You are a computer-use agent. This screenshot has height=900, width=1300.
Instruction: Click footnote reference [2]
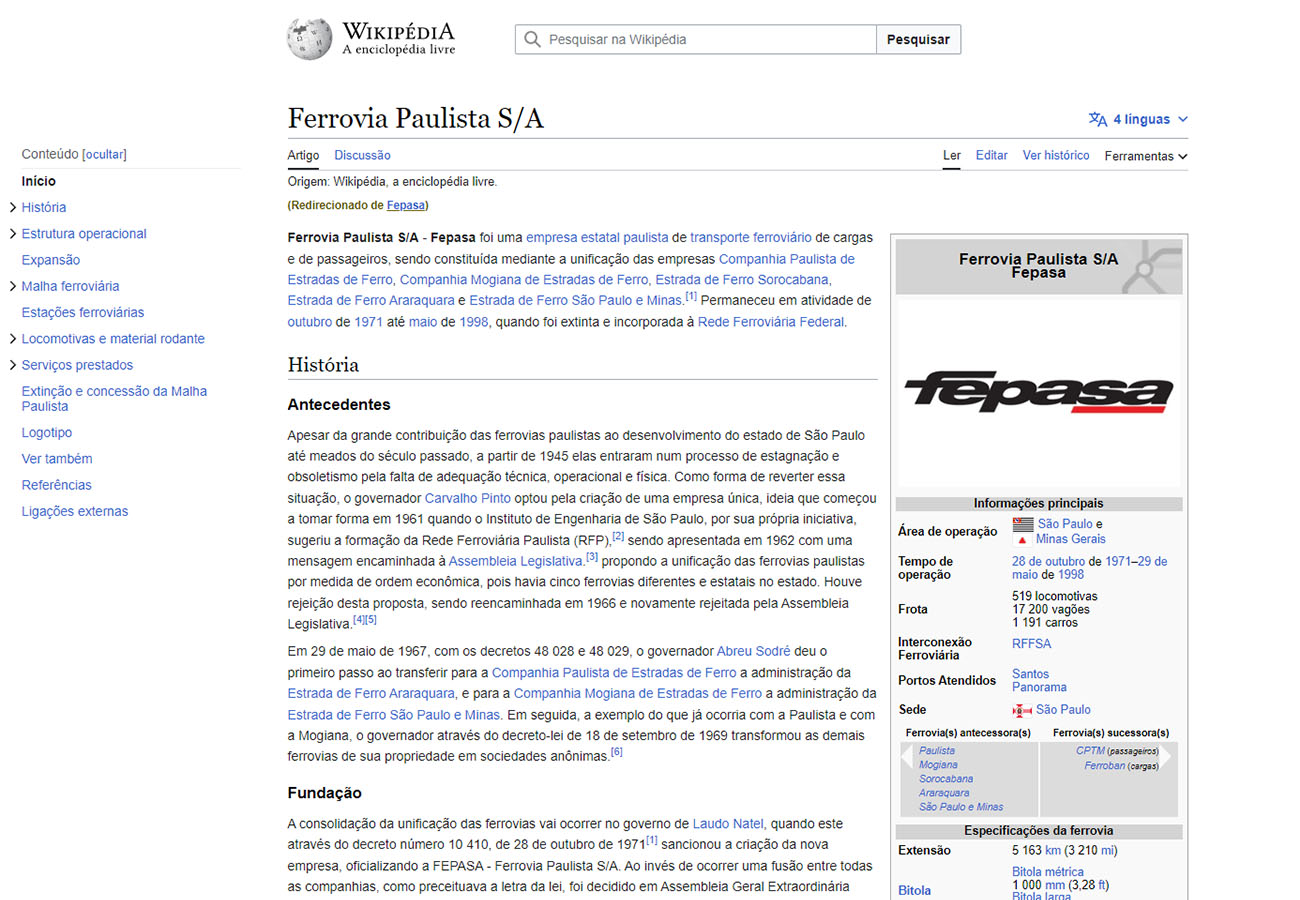tap(618, 536)
